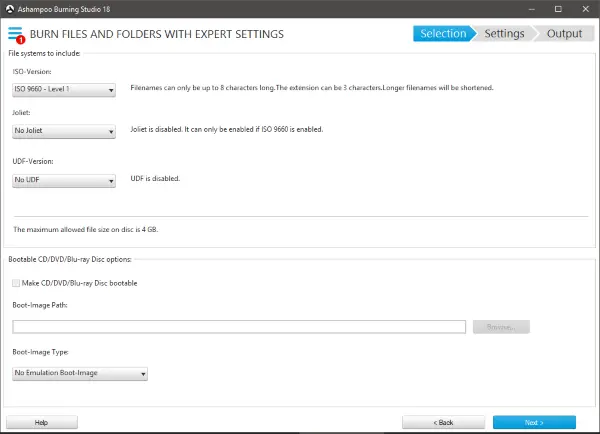The image size is (600, 434).
Task: Open the hamburger menu with notification badge
Action: tap(16, 35)
